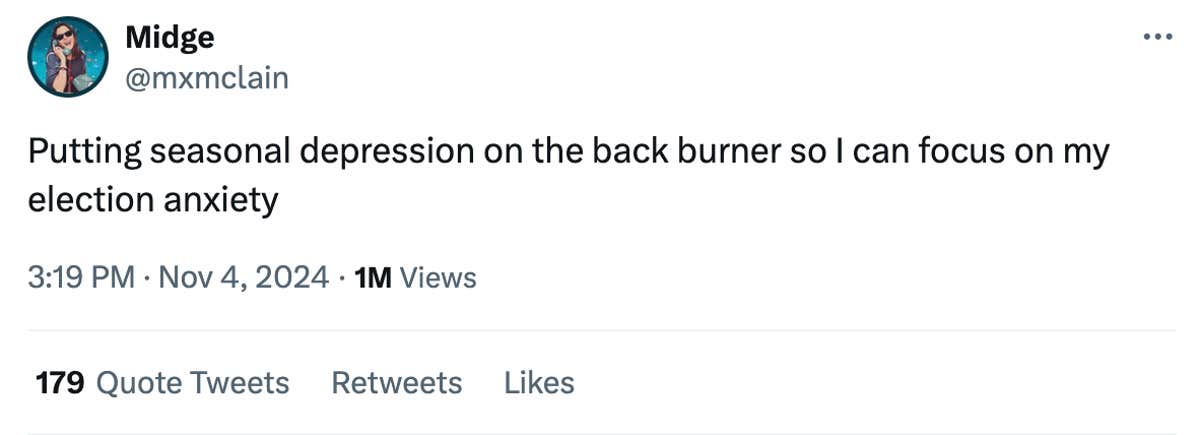This screenshot has height=435, width=1200.
Task: Click the words "election anxiety" in tweet
Action: click(152, 200)
